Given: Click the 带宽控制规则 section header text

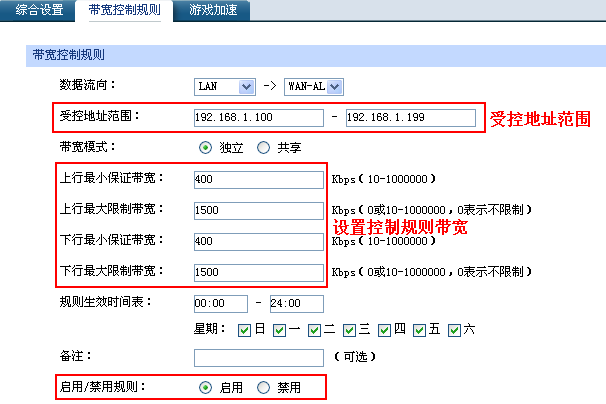Looking at the screenshot, I should click(68, 55).
